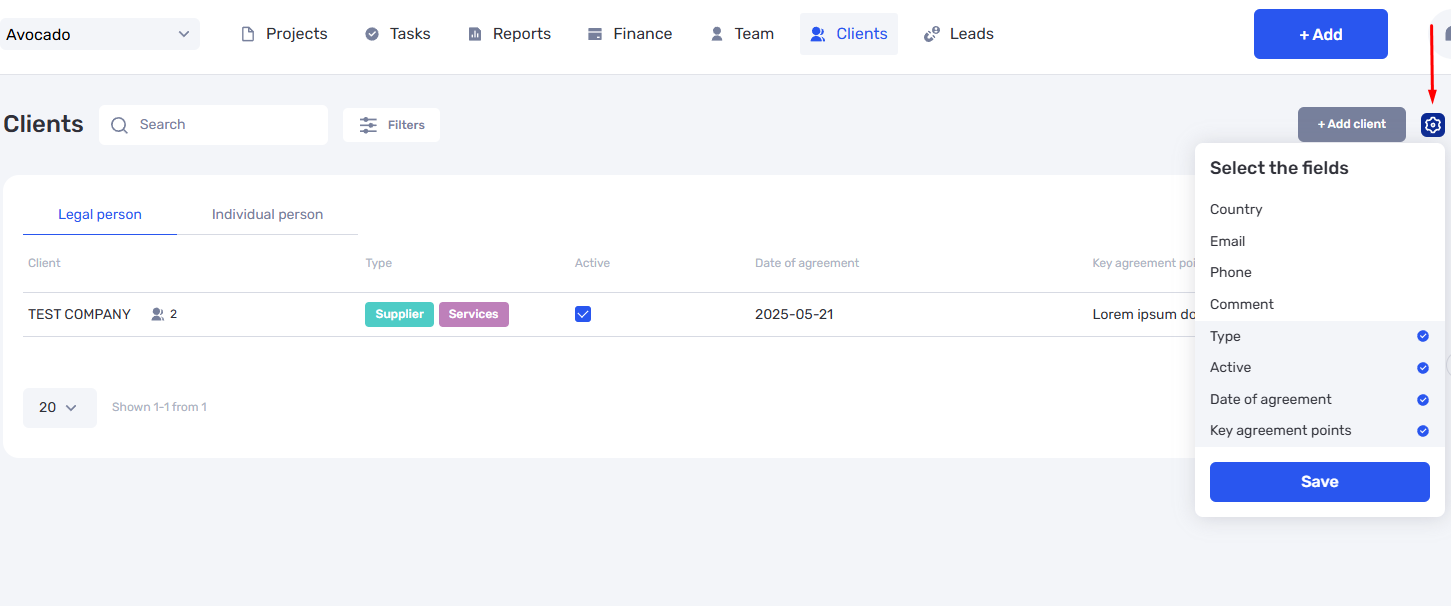The width and height of the screenshot is (1451, 606).
Task: Enable the Email field
Action: [x=1319, y=241]
